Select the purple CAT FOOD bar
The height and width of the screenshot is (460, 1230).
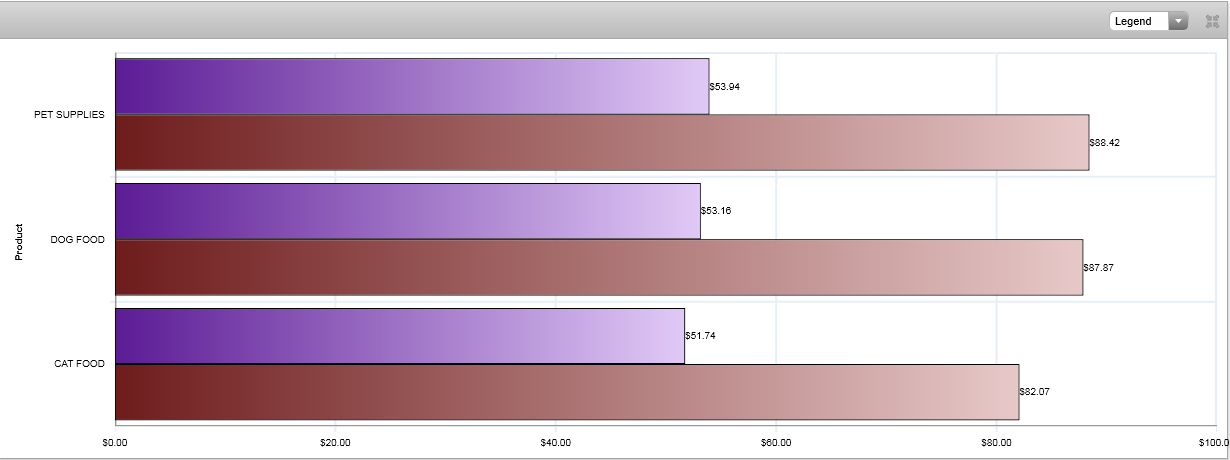400,336
